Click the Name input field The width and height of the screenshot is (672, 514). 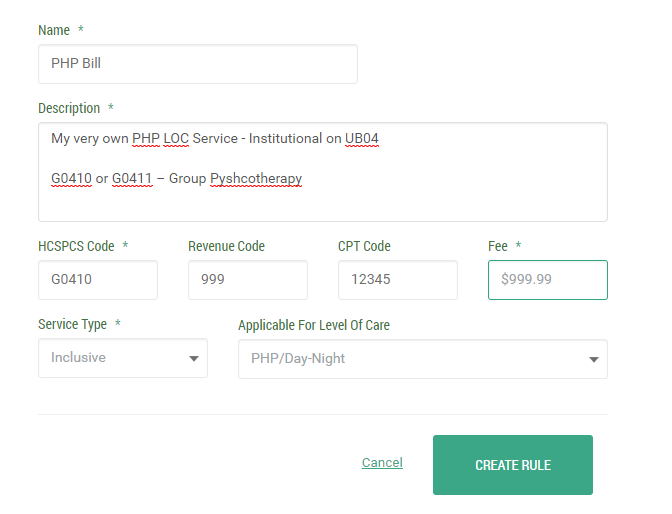(198, 64)
